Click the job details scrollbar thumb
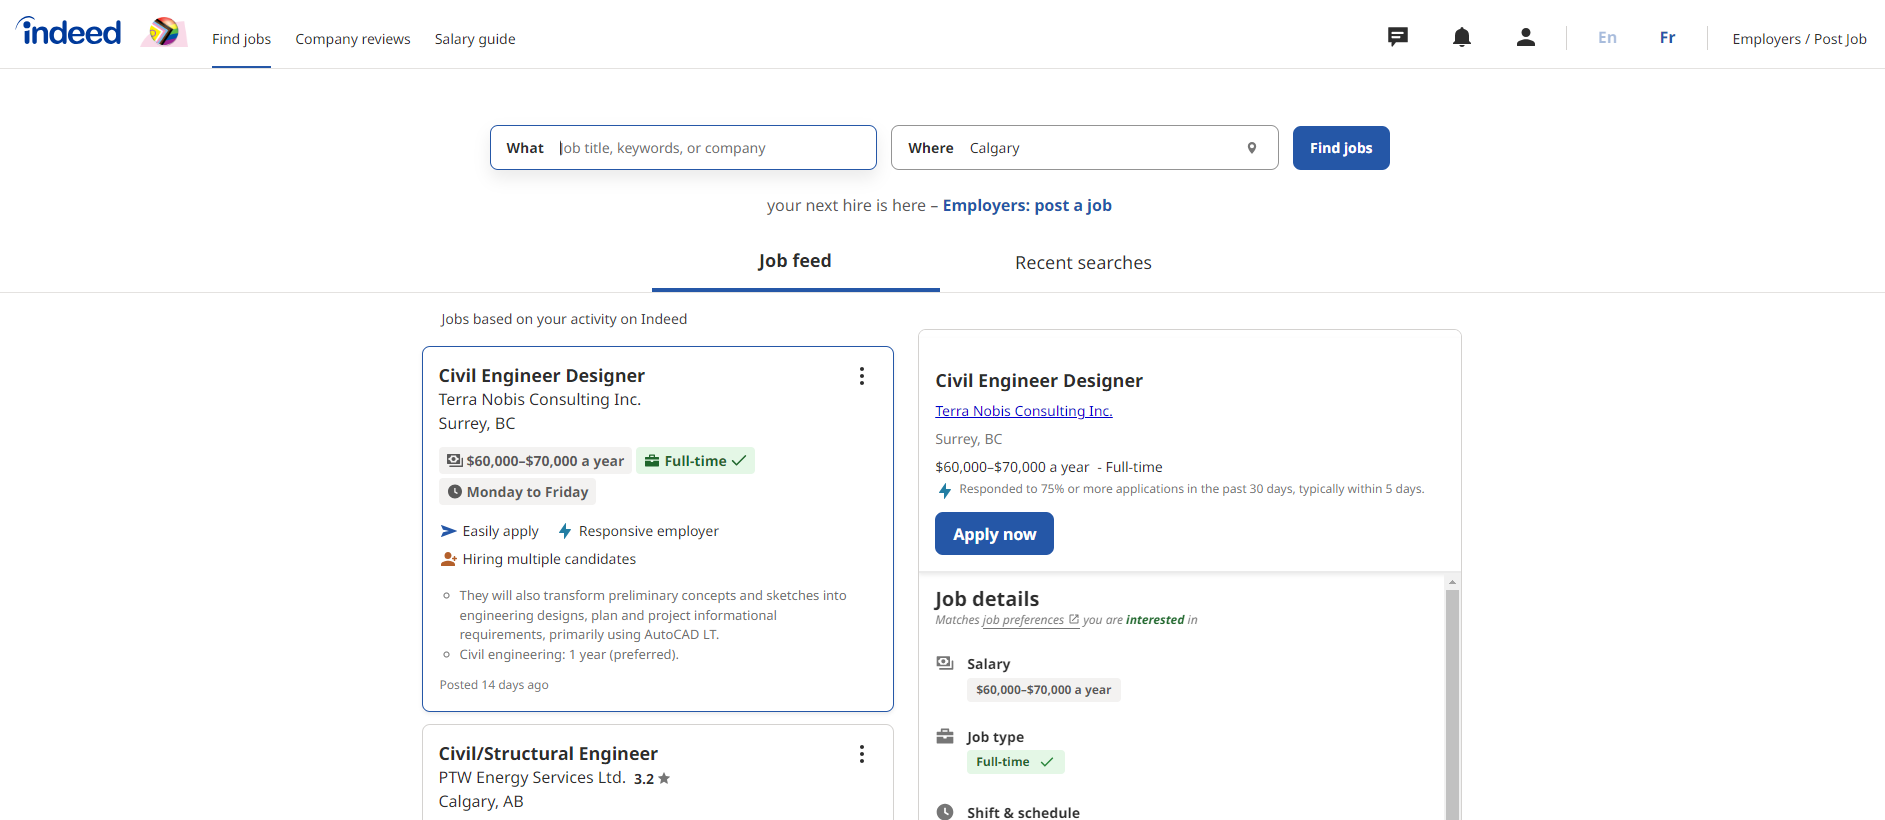The height and width of the screenshot is (820, 1885). [1452, 705]
